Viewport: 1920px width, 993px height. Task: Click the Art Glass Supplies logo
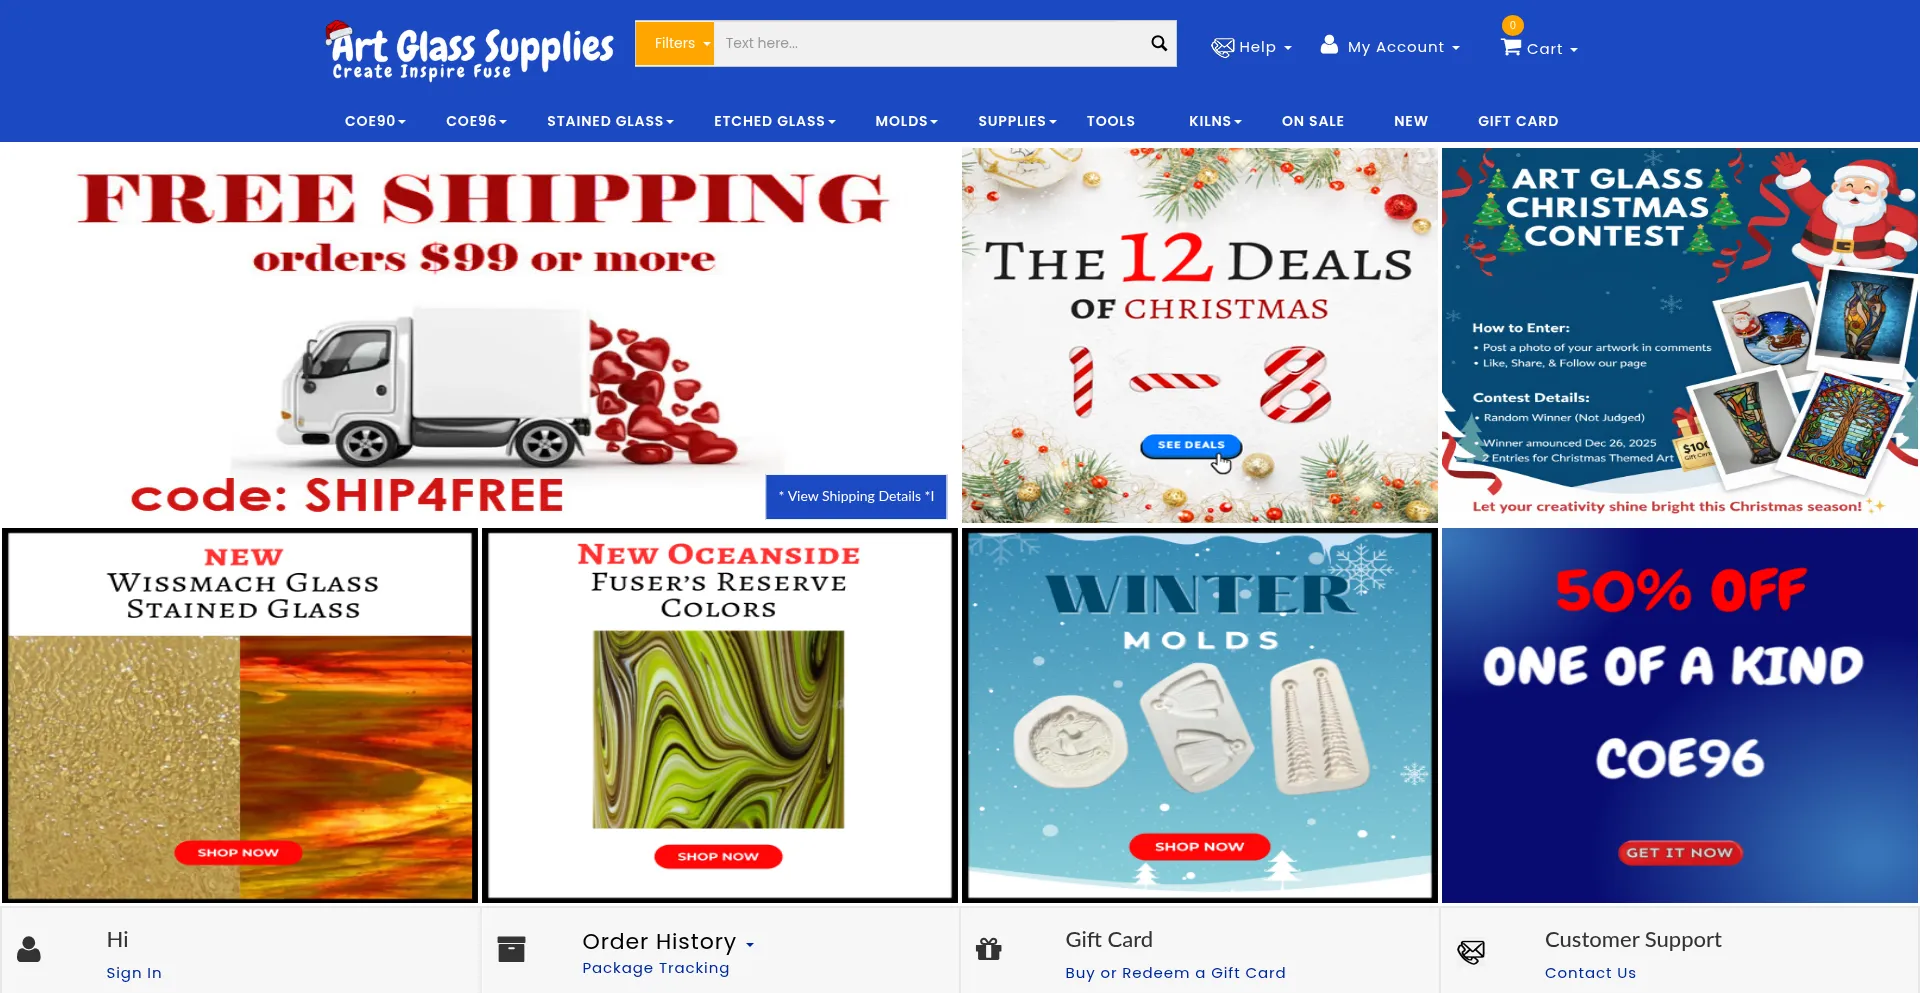[470, 50]
